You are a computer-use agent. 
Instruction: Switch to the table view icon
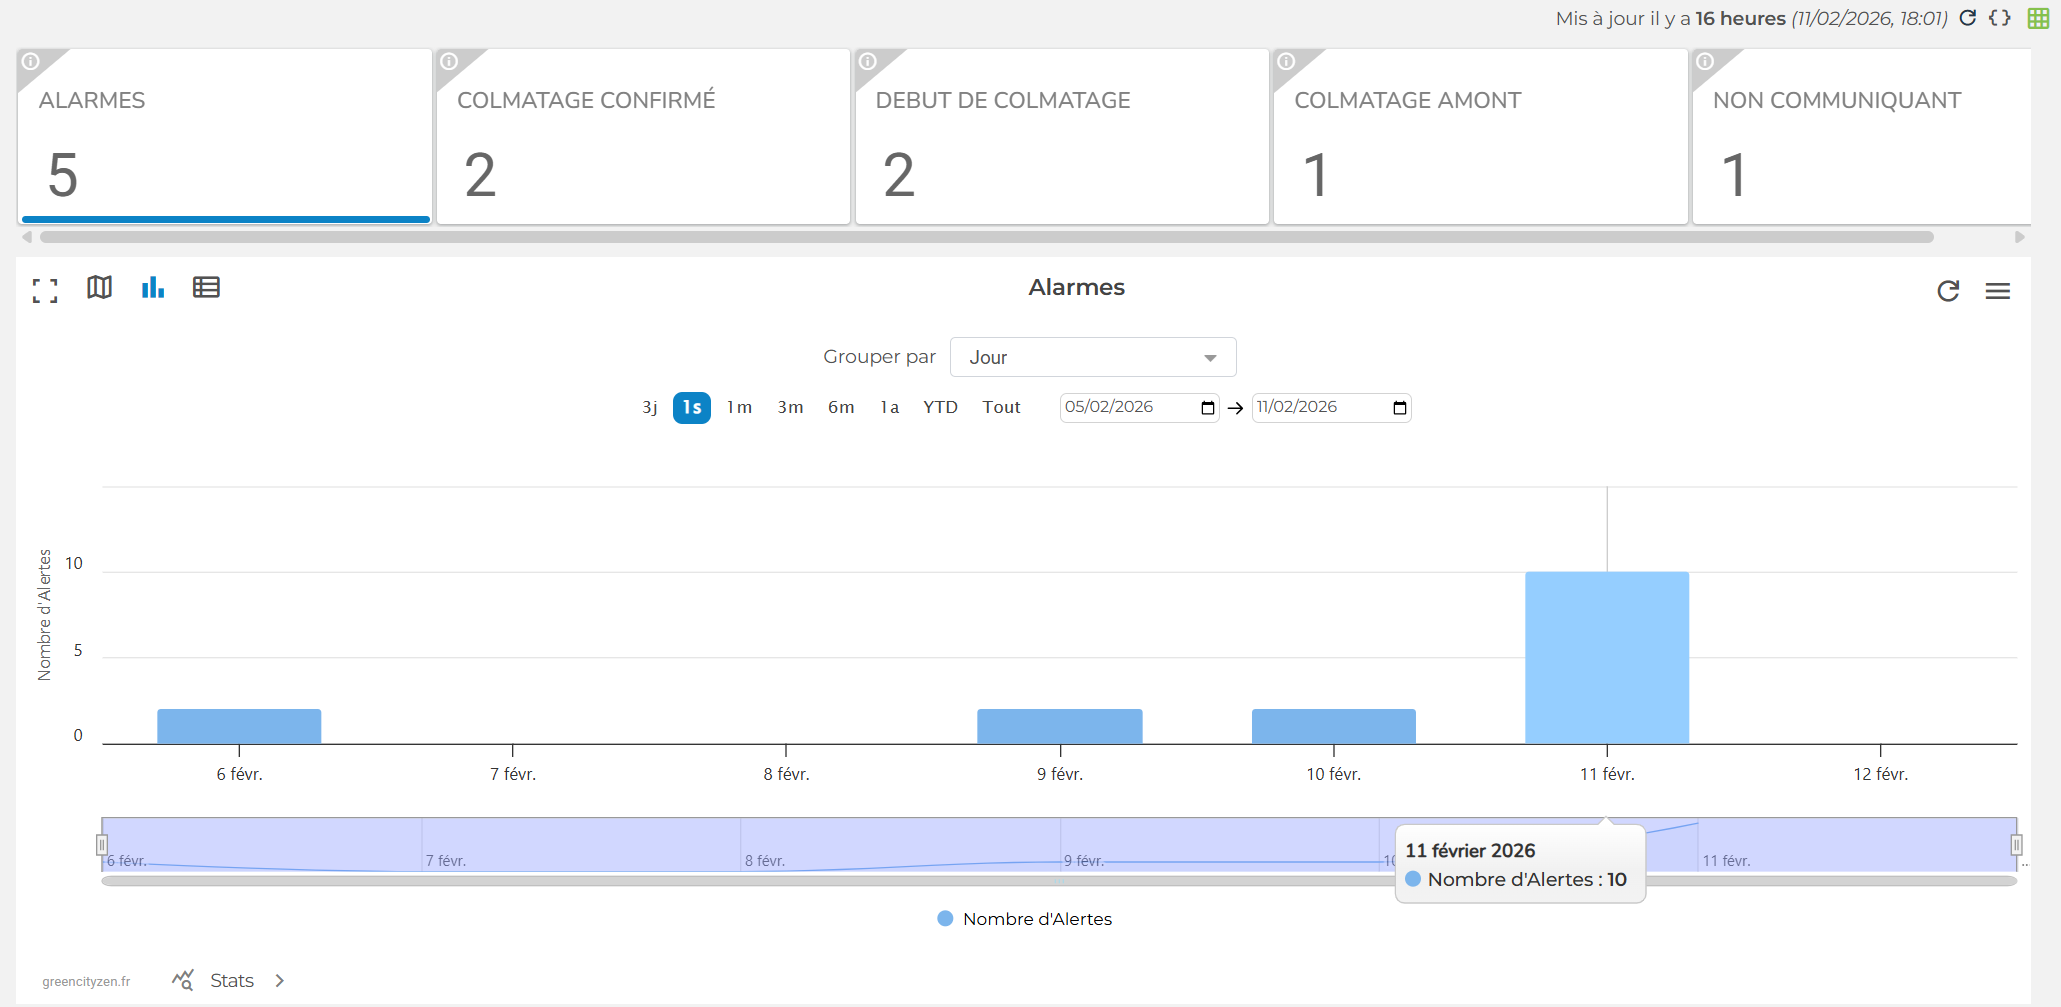click(x=206, y=288)
